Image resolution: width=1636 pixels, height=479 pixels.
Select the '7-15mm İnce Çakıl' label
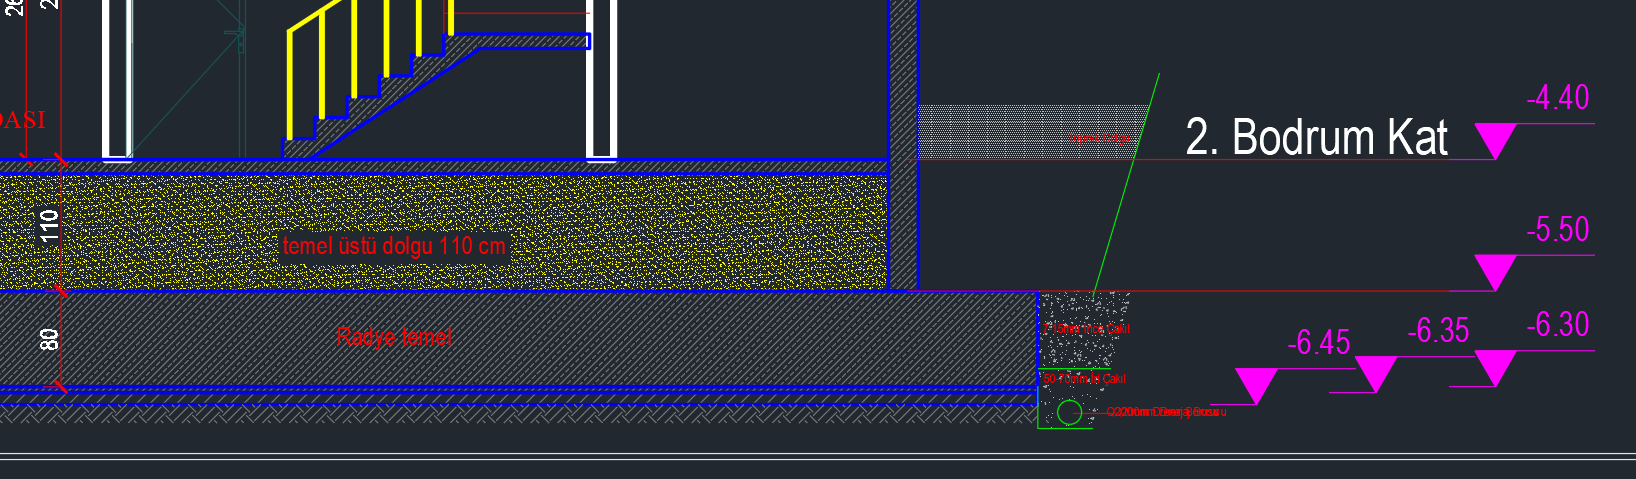tap(1086, 329)
